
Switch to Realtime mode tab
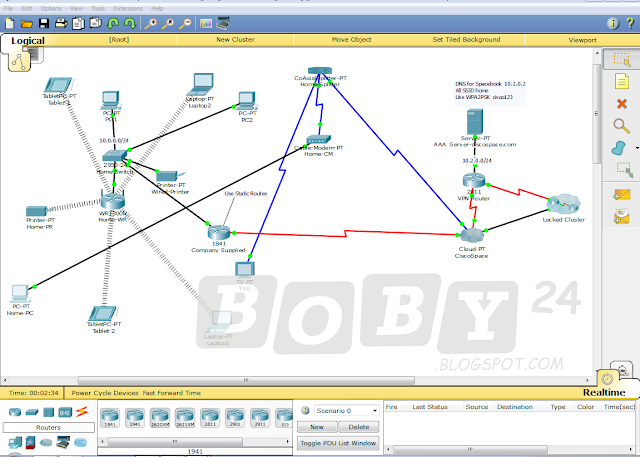(x=604, y=392)
